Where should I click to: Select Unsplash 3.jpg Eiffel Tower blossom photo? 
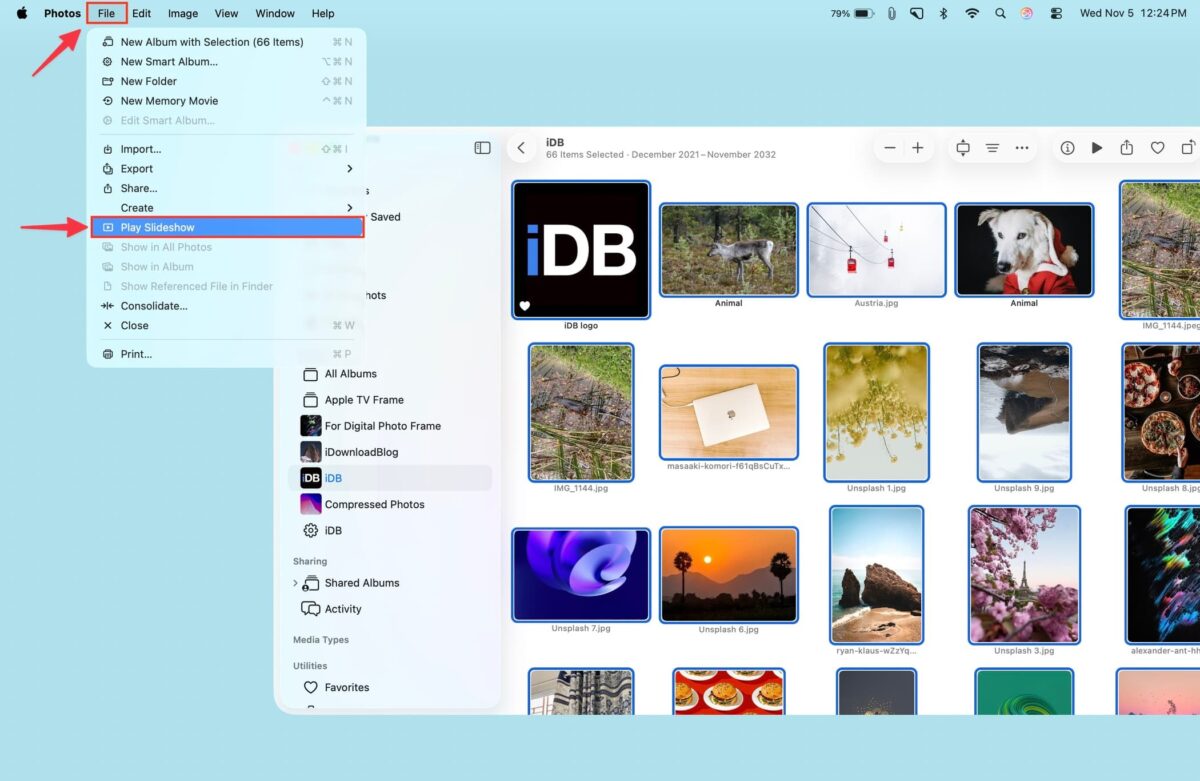(1024, 575)
